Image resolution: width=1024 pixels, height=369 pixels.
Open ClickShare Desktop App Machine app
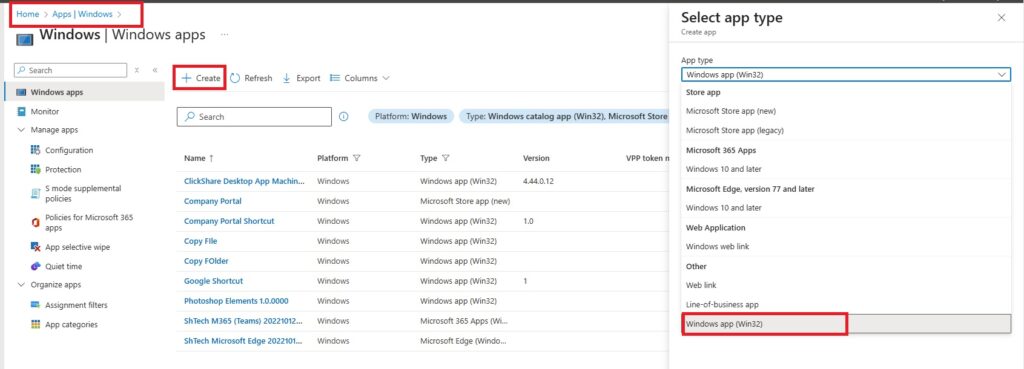[x=244, y=181]
